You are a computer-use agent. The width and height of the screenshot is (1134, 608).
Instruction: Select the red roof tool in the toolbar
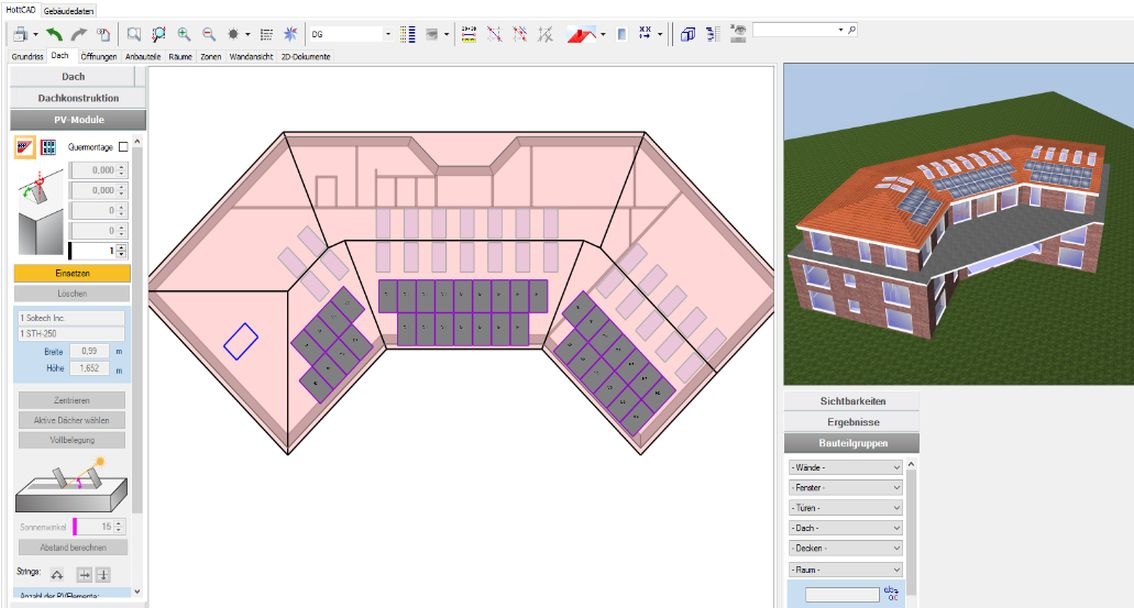(x=578, y=33)
